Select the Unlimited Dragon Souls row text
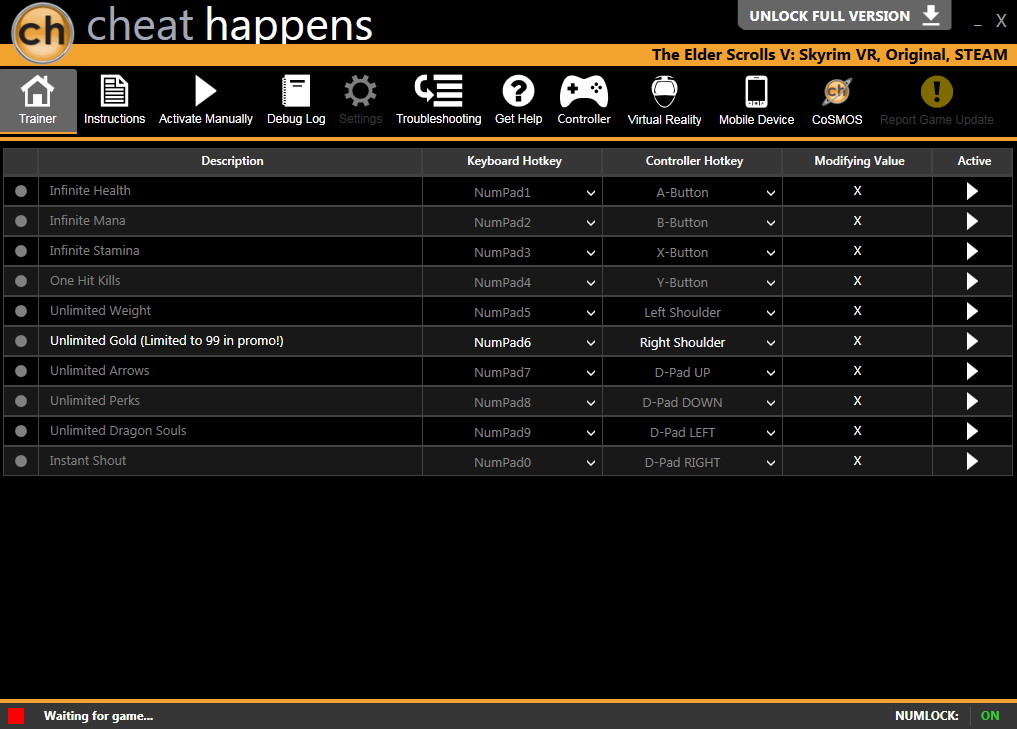The height and width of the screenshot is (729, 1017). point(118,431)
